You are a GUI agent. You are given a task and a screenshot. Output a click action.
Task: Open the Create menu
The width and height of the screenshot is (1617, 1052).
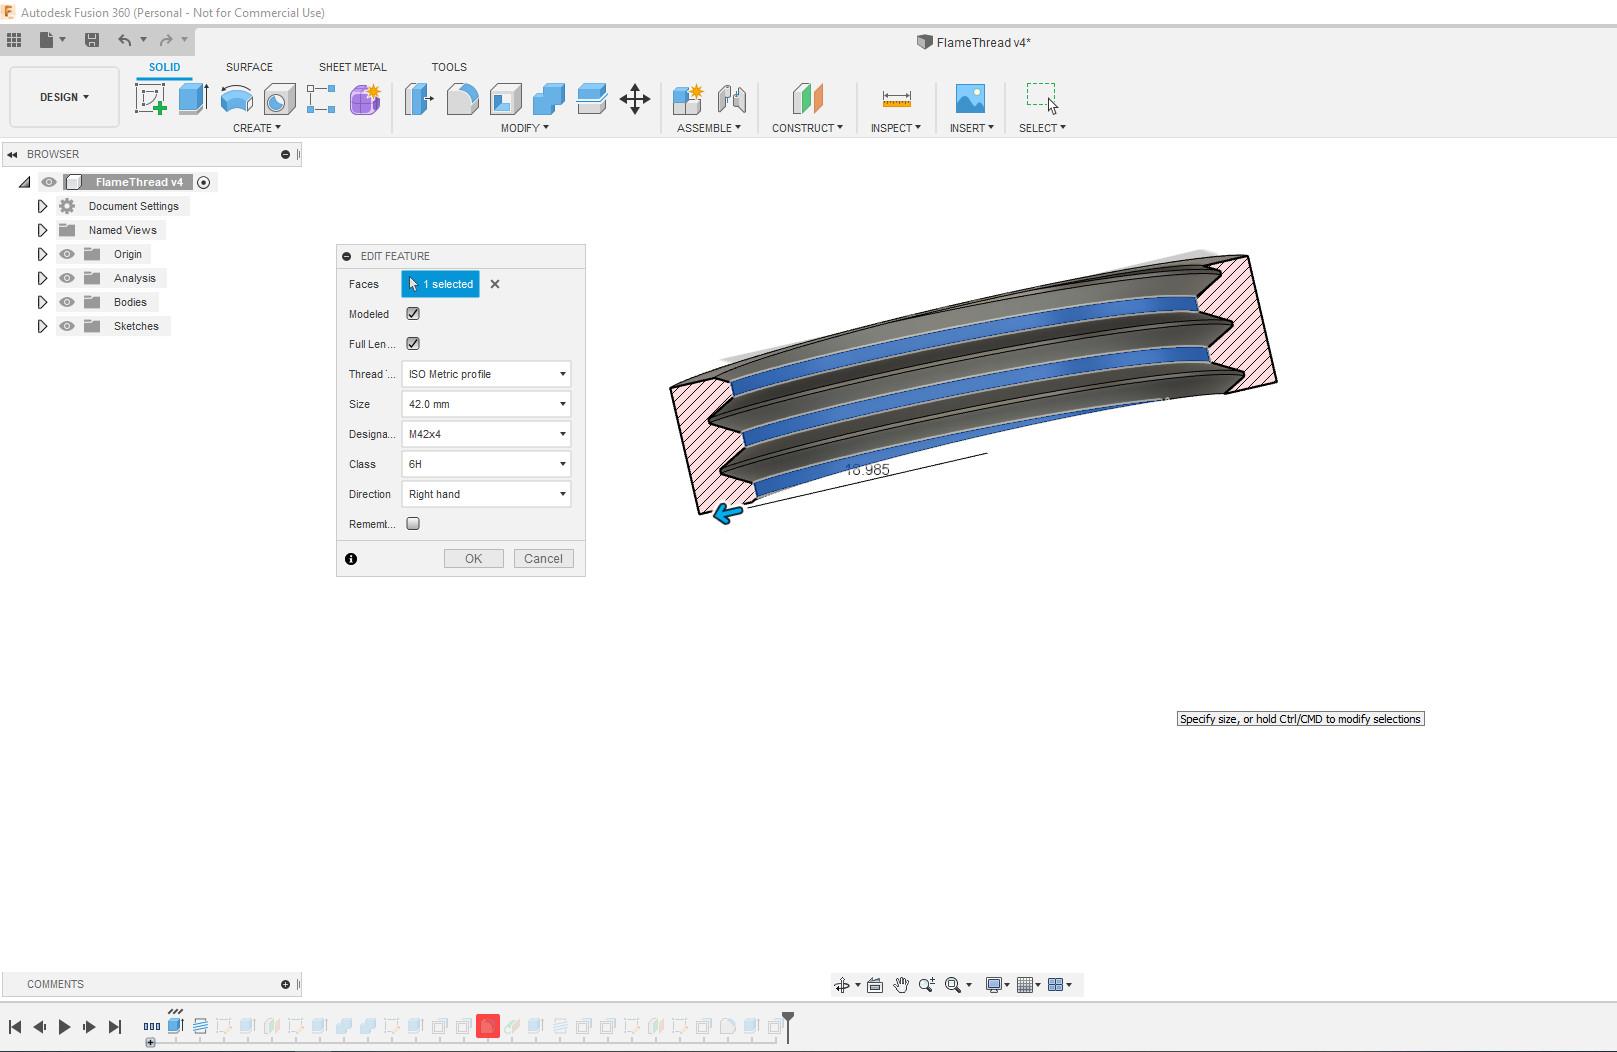pos(257,128)
